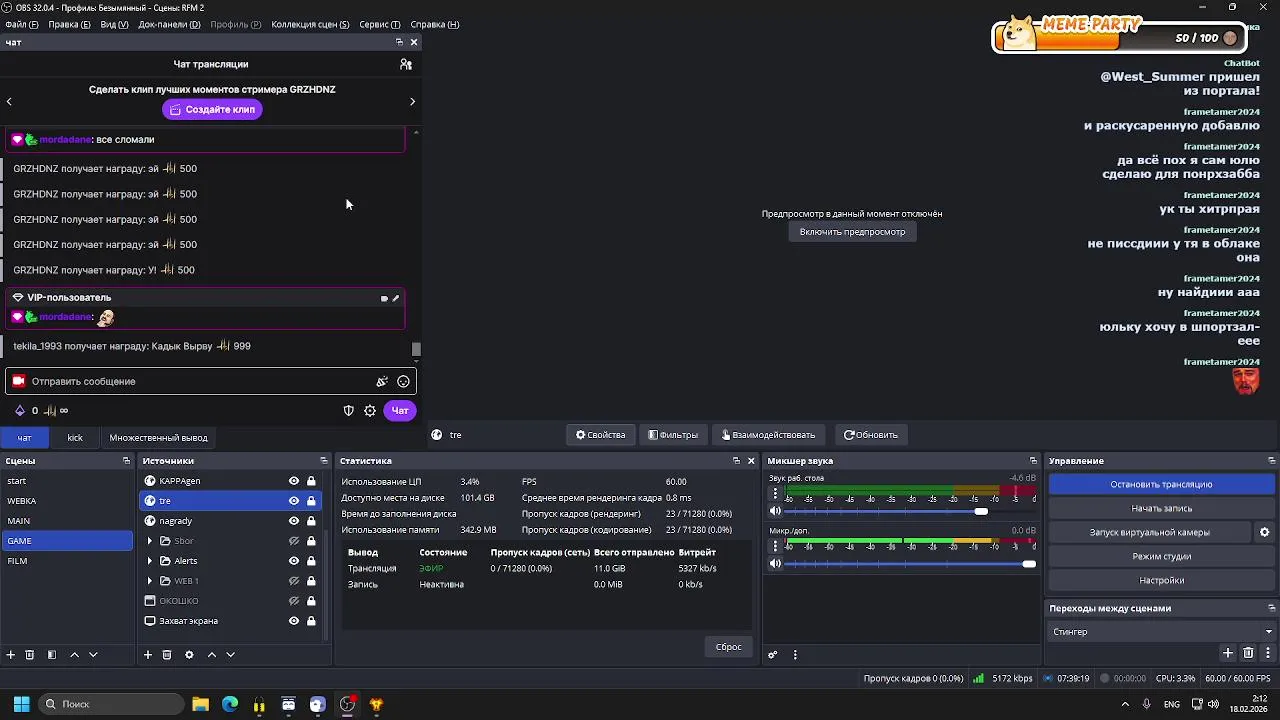Toggle visibility of tre source

tap(294, 501)
